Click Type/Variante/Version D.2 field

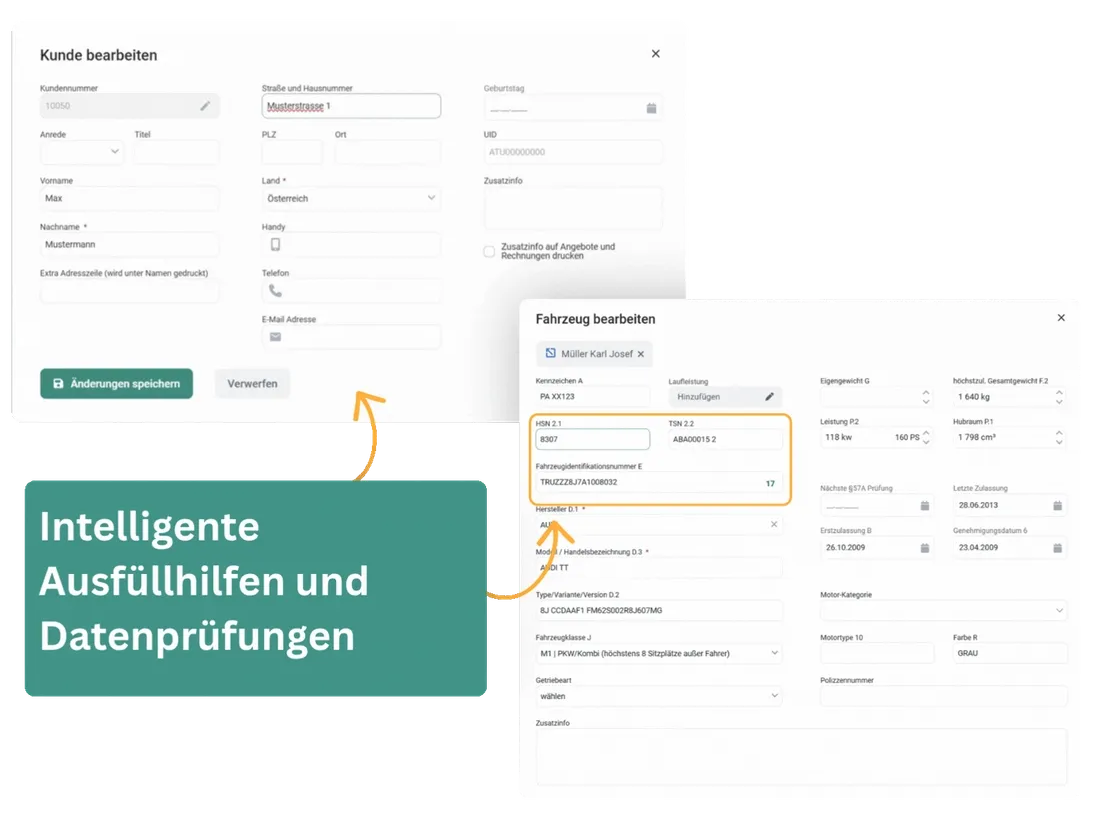tap(659, 610)
